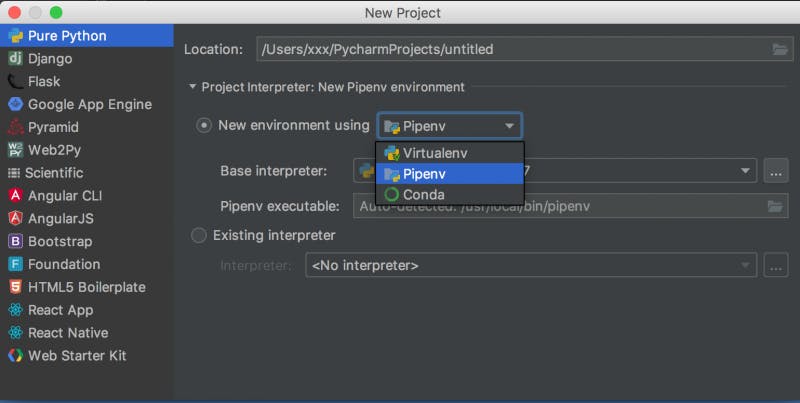
Task: Select New environment using radio button
Action: click(204, 126)
